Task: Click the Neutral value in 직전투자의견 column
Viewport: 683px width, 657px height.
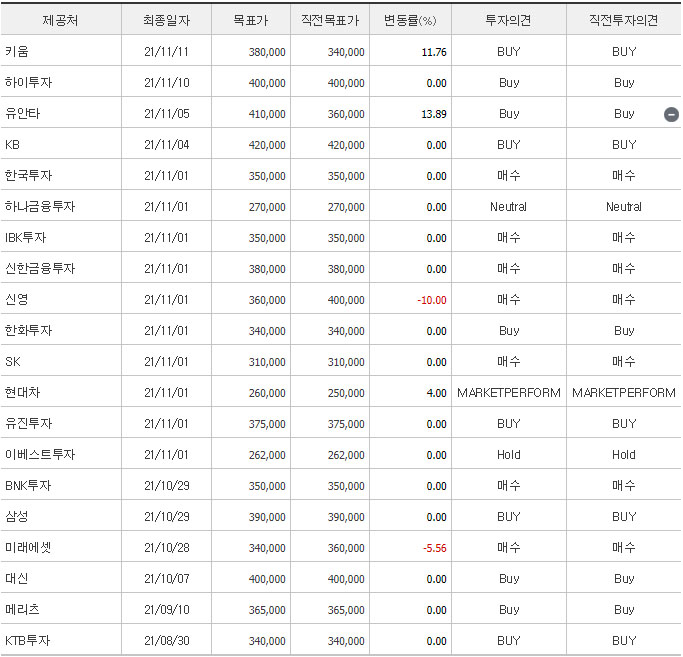Action: [x=624, y=207]
